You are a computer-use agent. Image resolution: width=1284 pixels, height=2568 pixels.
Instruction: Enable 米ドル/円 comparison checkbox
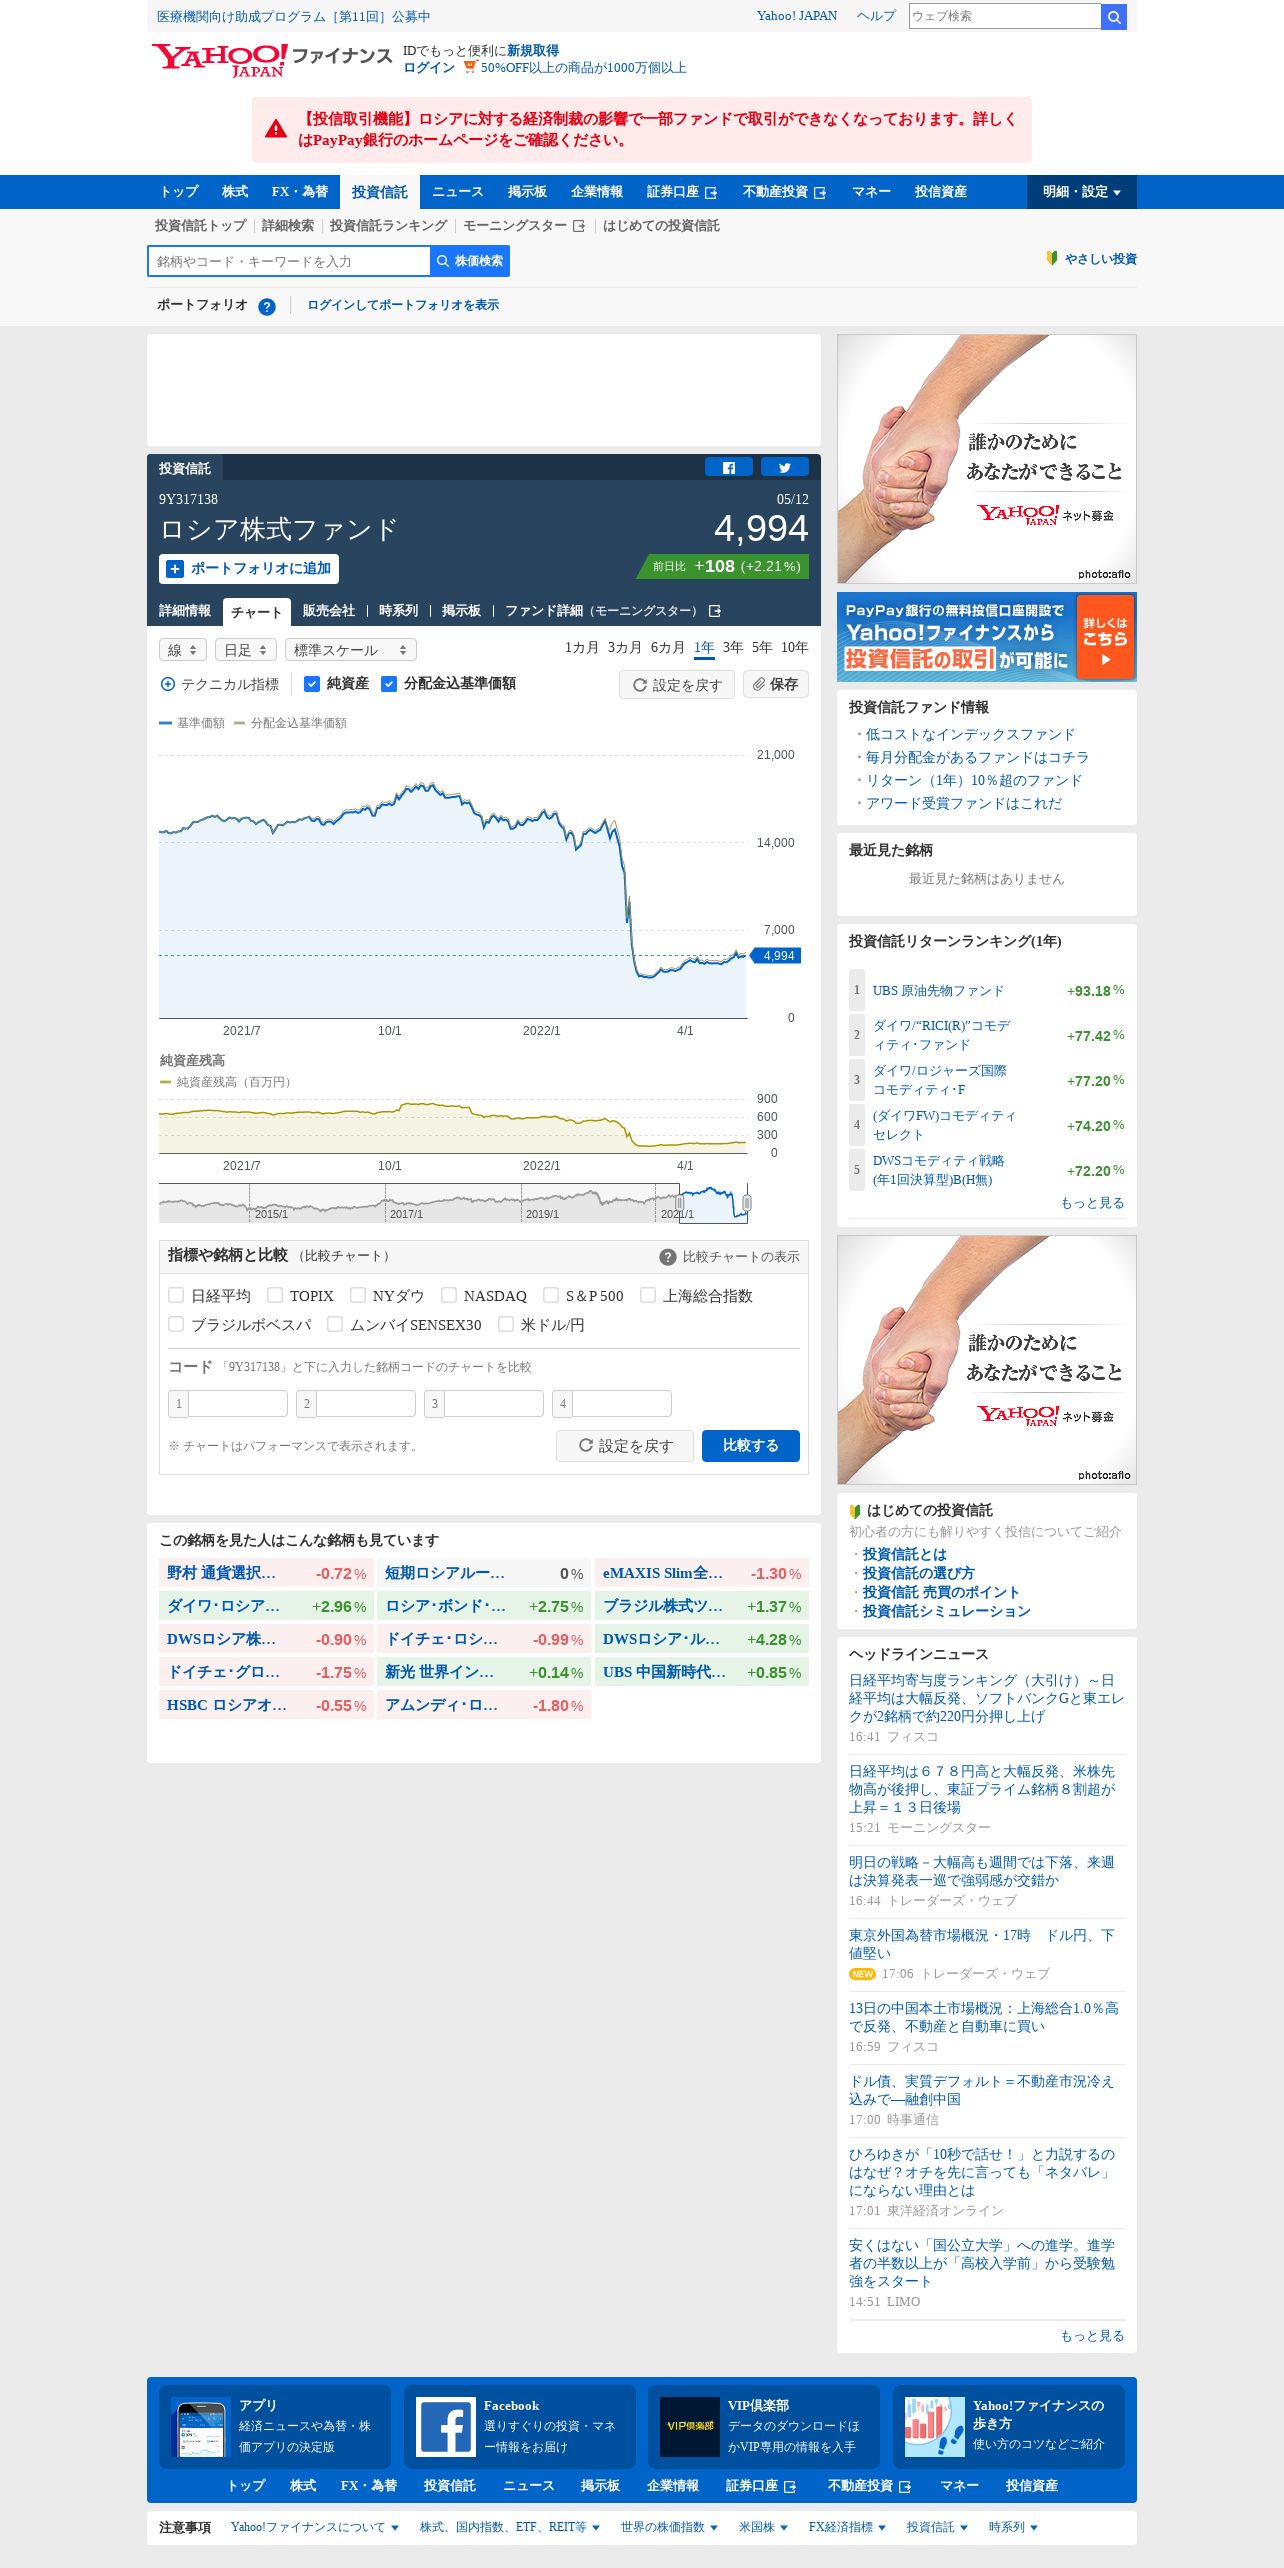tap(506, 1324)
